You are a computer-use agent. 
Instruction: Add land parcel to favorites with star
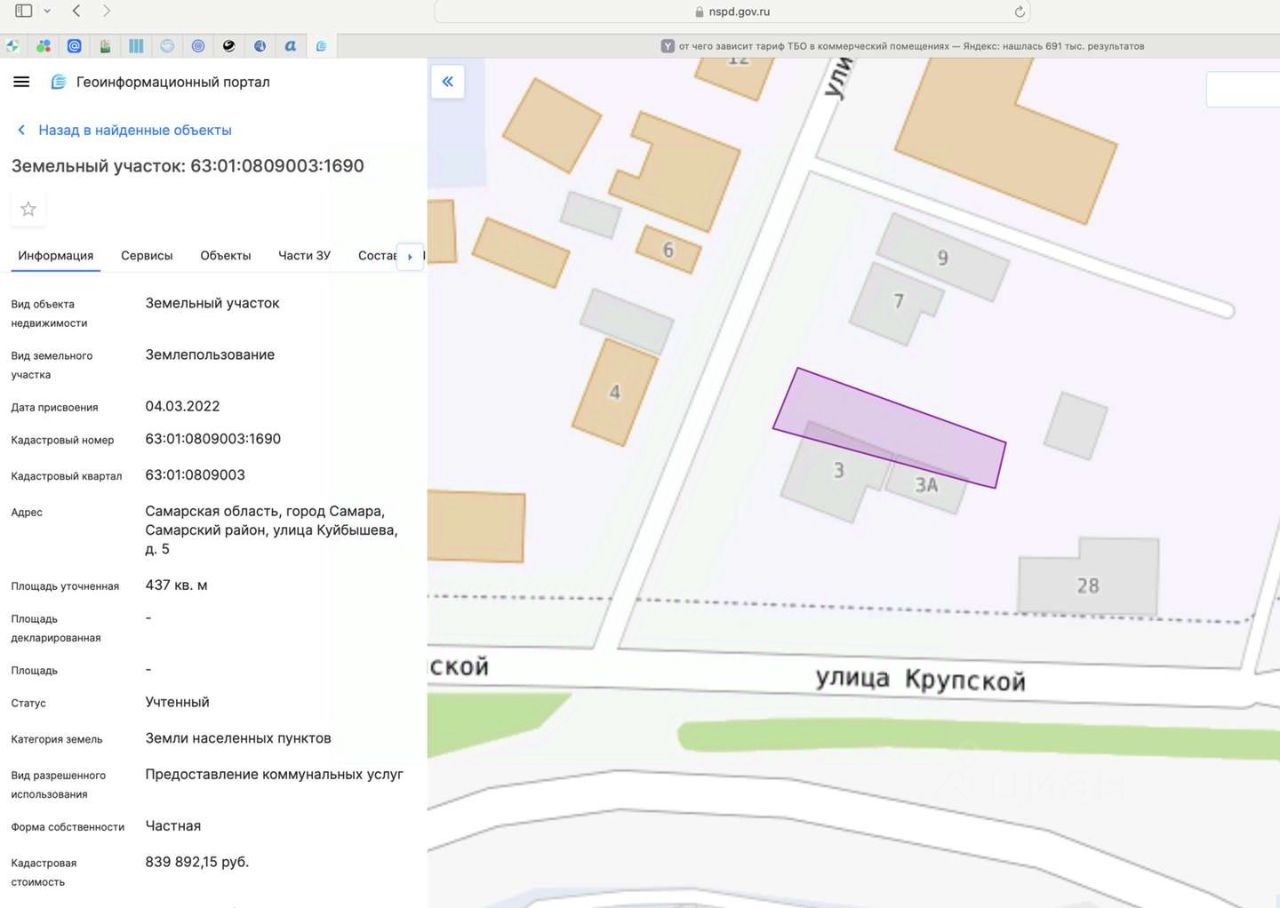[28, 209]
